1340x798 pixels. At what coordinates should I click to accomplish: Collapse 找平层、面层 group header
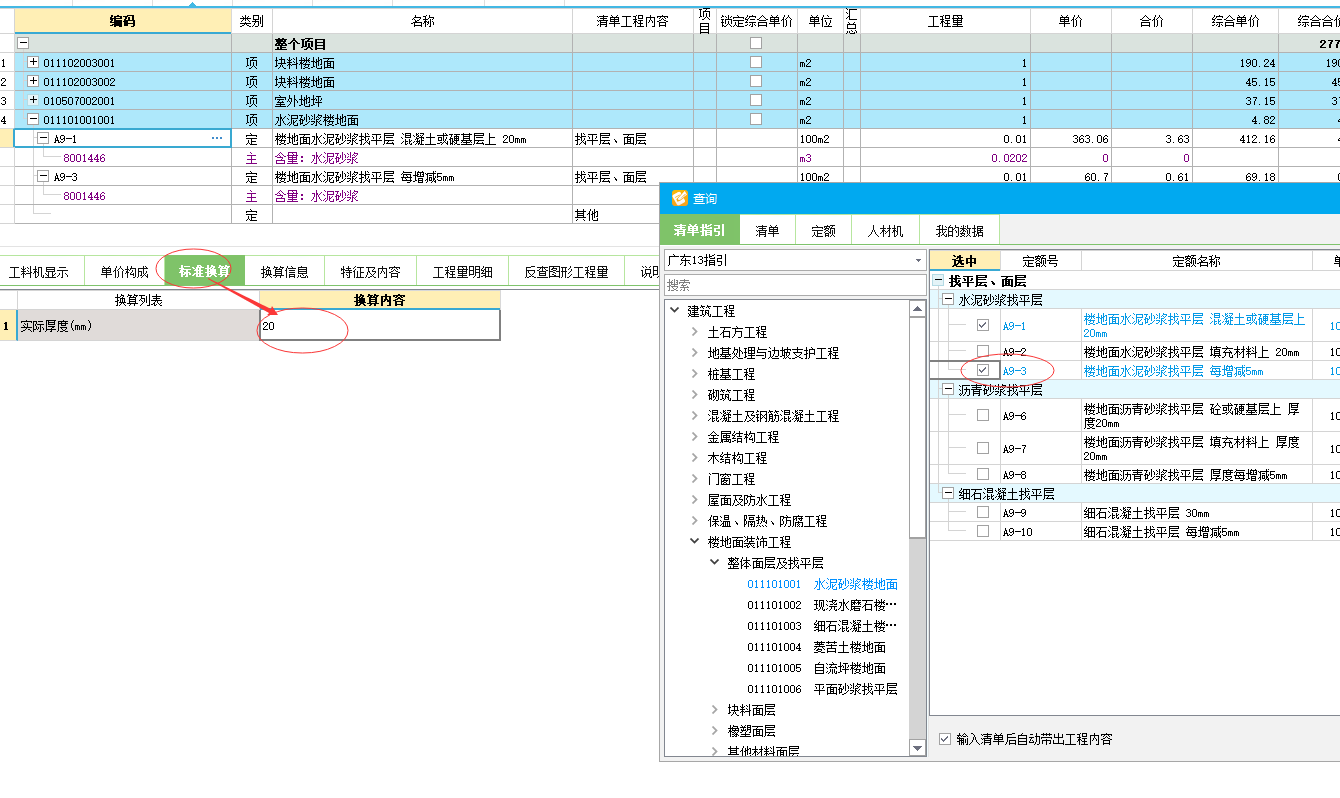[x=939, y=281]
